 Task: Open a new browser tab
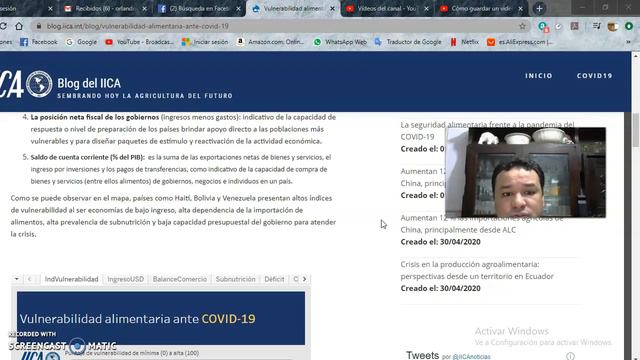click(539, 8)
